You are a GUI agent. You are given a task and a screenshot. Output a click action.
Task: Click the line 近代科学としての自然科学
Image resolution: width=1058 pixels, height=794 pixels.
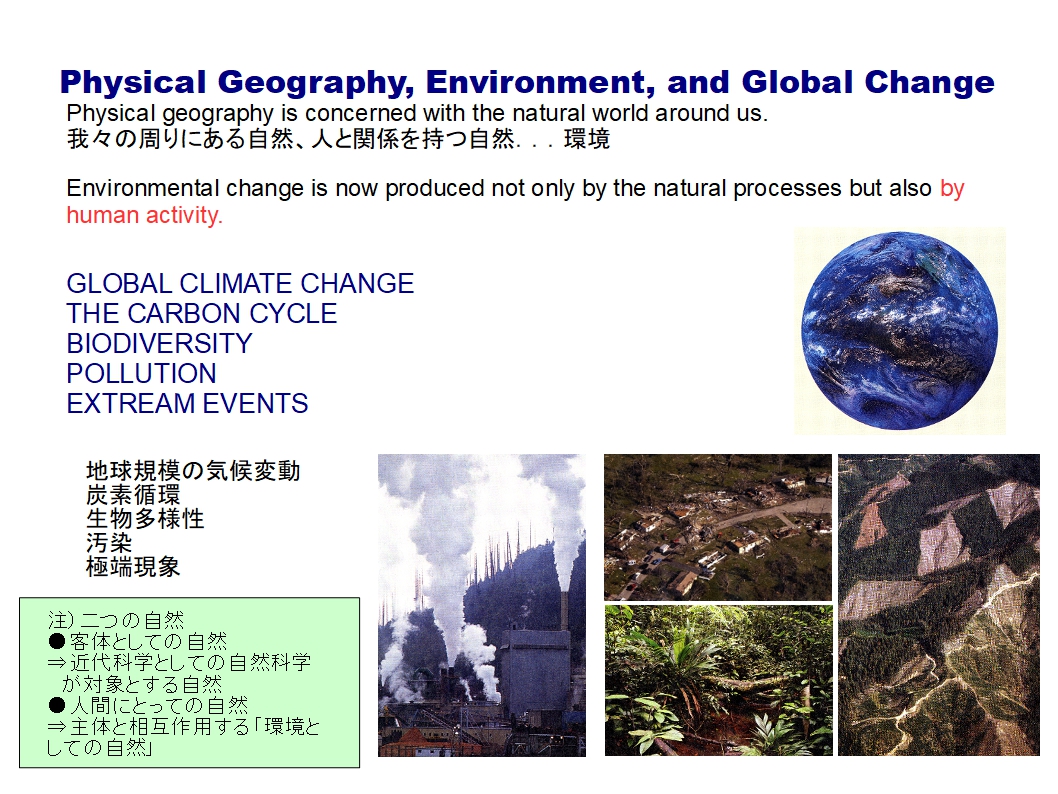point(179,662)
